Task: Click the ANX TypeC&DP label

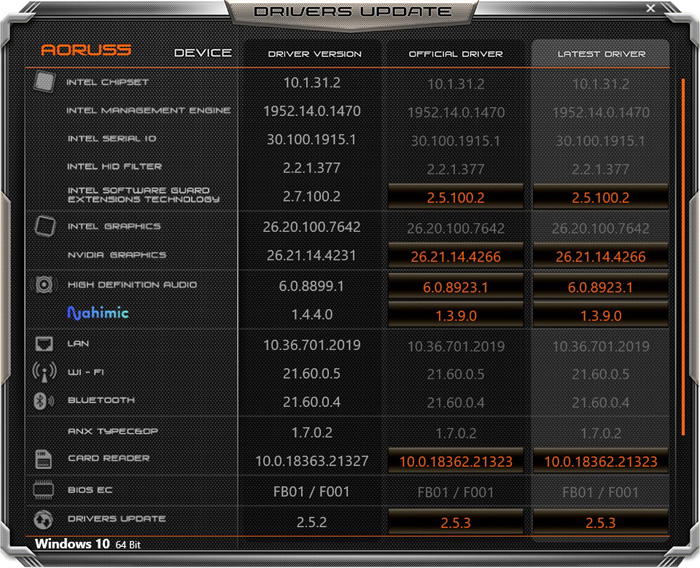Action: (113, 431)
